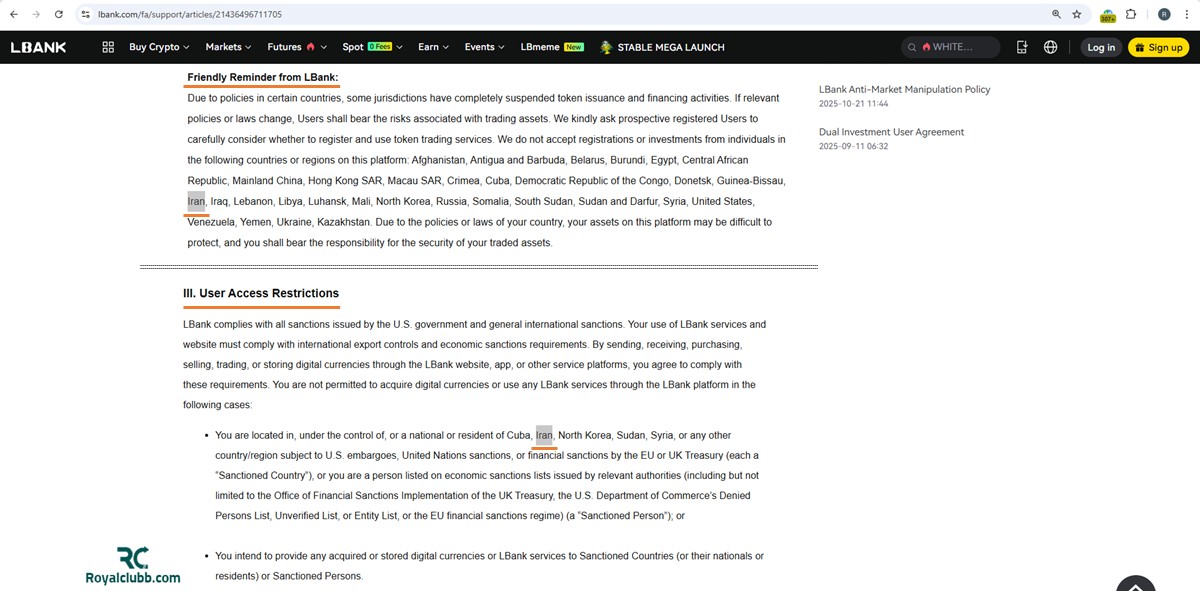Click the globe language icon
The width and height of the screenshot is (1200, 600).
pyautogui.click(x=1050, y=47)
